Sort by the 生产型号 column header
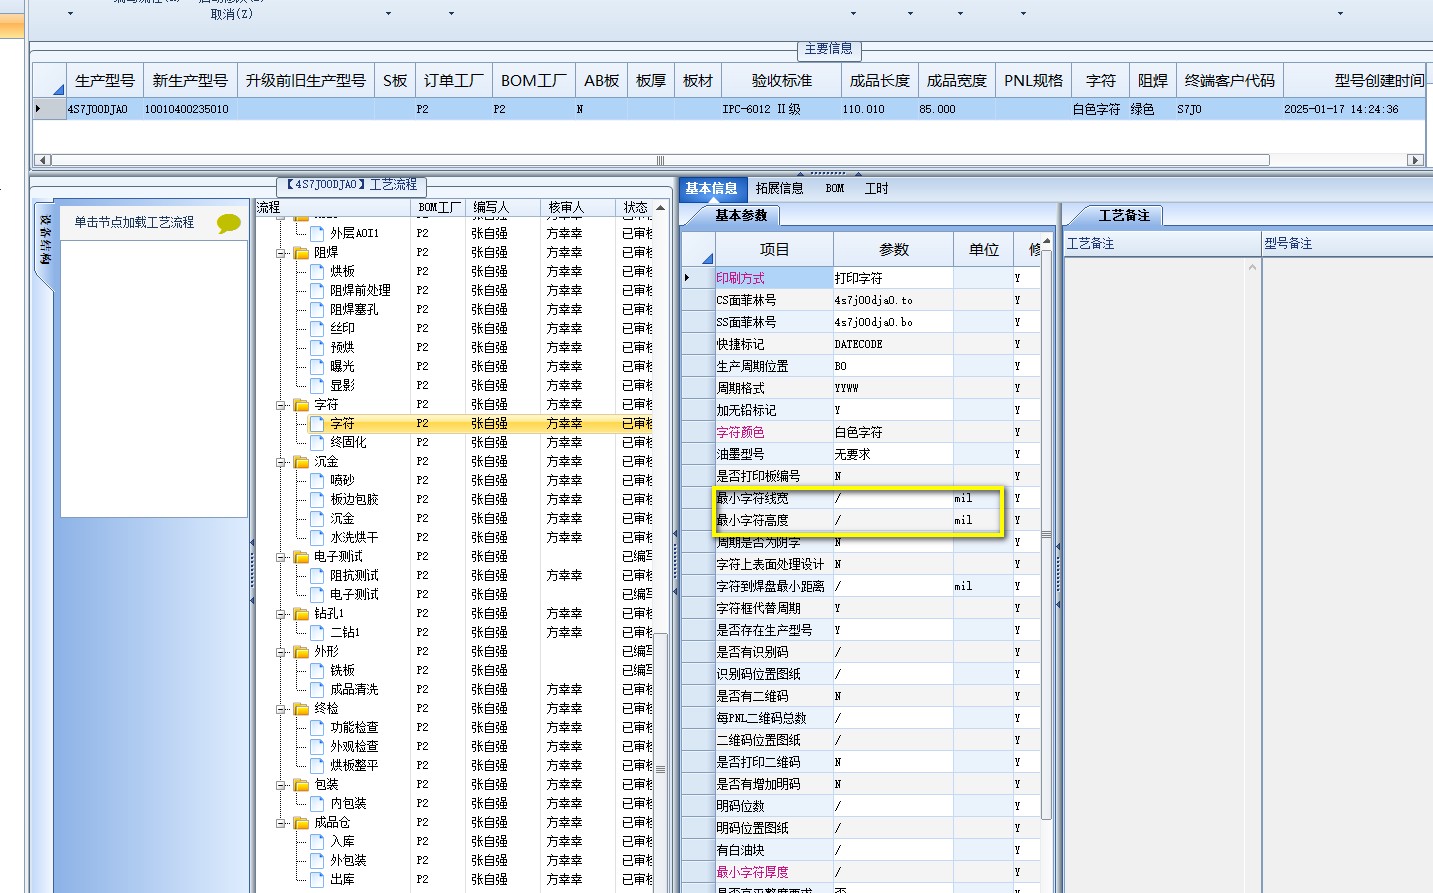 [x=104, y=80]
